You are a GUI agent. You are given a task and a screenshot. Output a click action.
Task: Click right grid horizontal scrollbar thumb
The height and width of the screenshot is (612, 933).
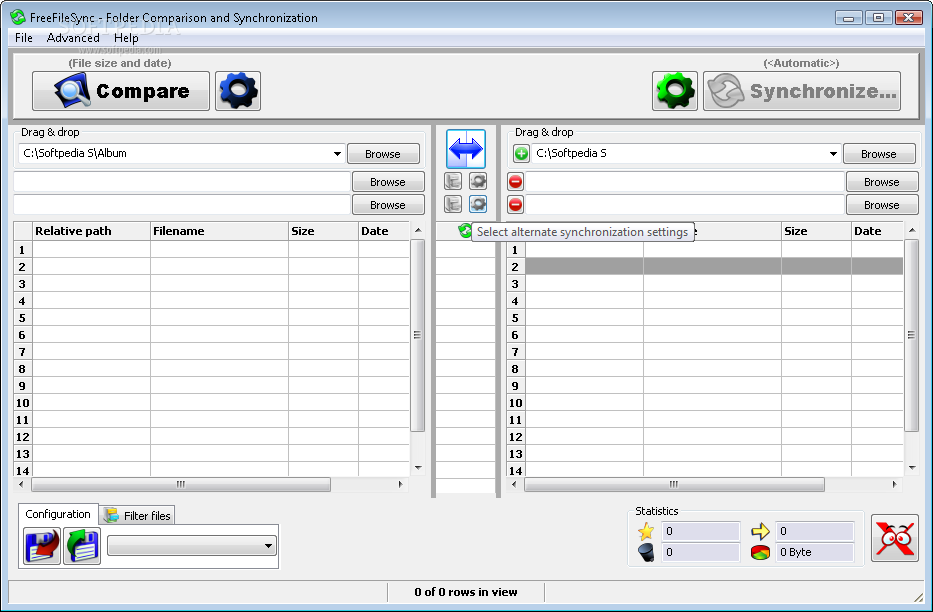[x=674, y=485]
